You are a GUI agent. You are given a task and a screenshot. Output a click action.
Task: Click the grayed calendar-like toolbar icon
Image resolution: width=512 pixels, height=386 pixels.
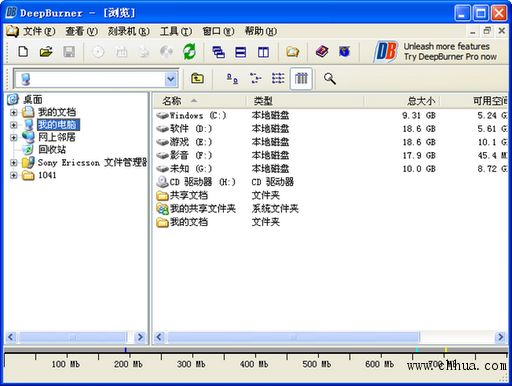121,52
